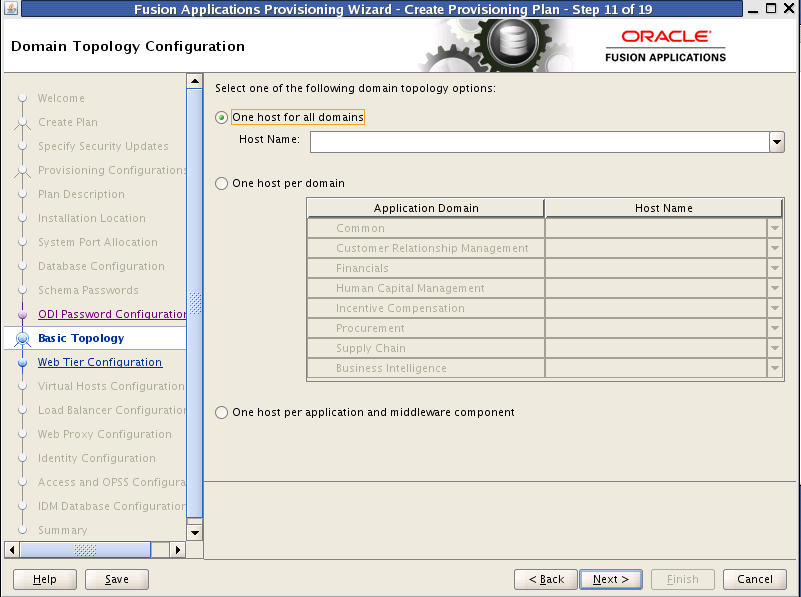Open Business Intelligence host dropdown
Viewport: 801px width, 597px height.
(x=775, y=368)
